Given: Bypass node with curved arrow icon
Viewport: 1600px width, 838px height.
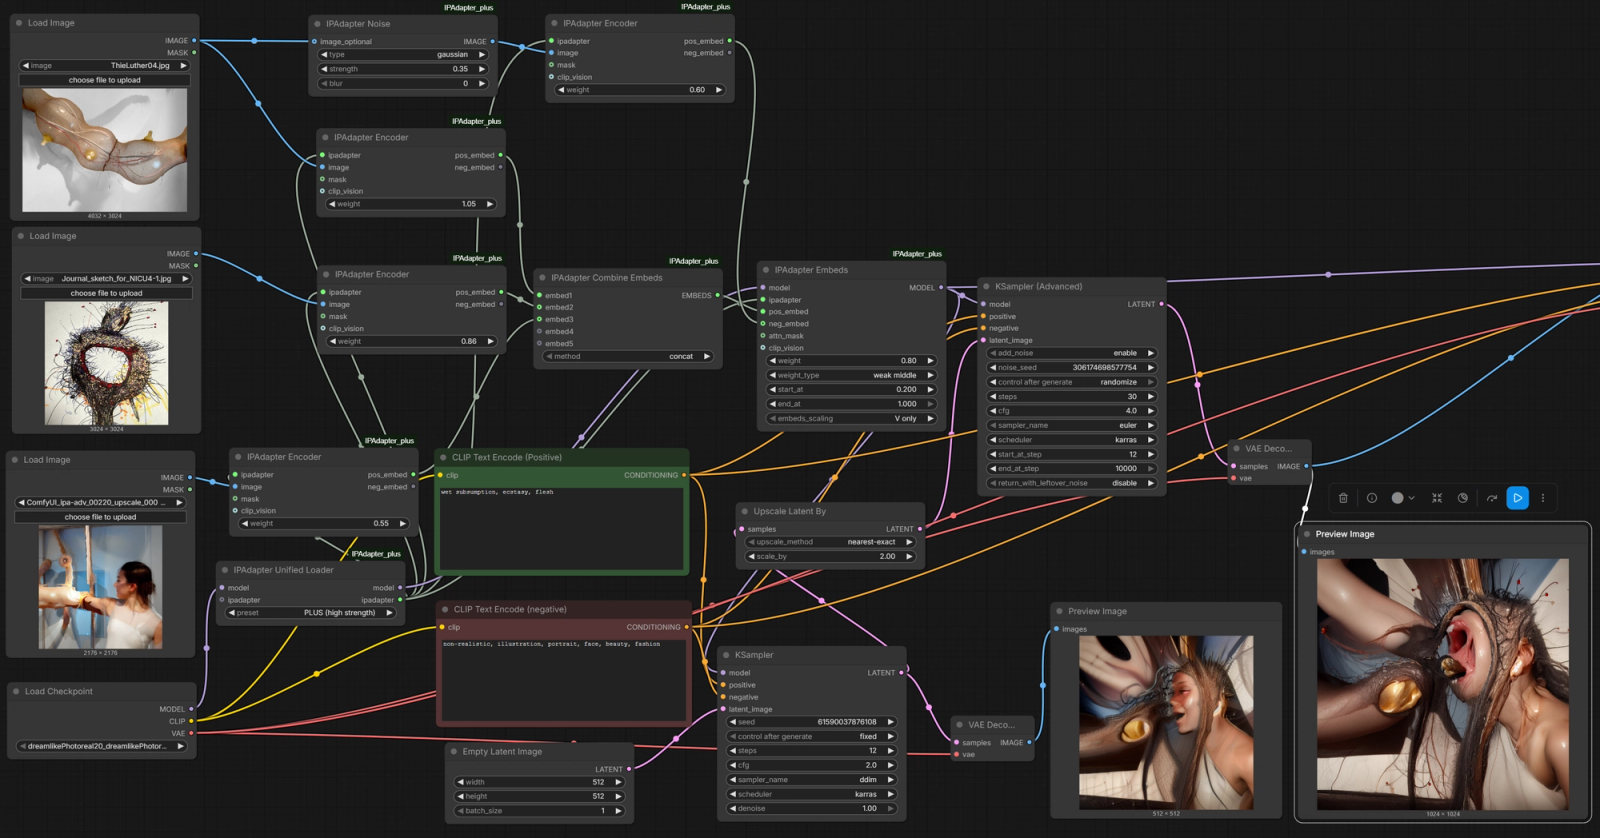Looking at the screenshot, I should click(x=1491, y=498).
